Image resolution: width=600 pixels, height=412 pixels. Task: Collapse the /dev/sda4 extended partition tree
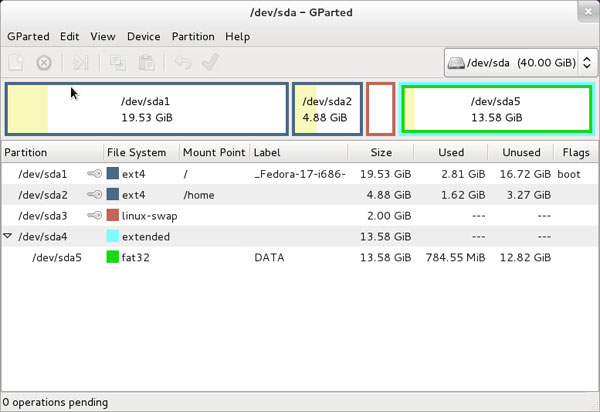[x=7, y=236]
